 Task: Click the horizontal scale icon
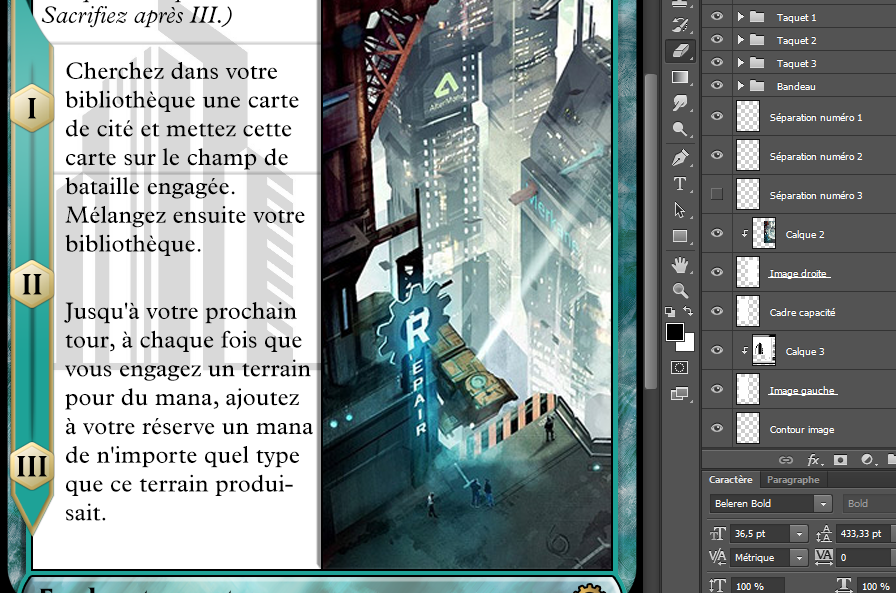pyautogui.click(x=845, y=586)
